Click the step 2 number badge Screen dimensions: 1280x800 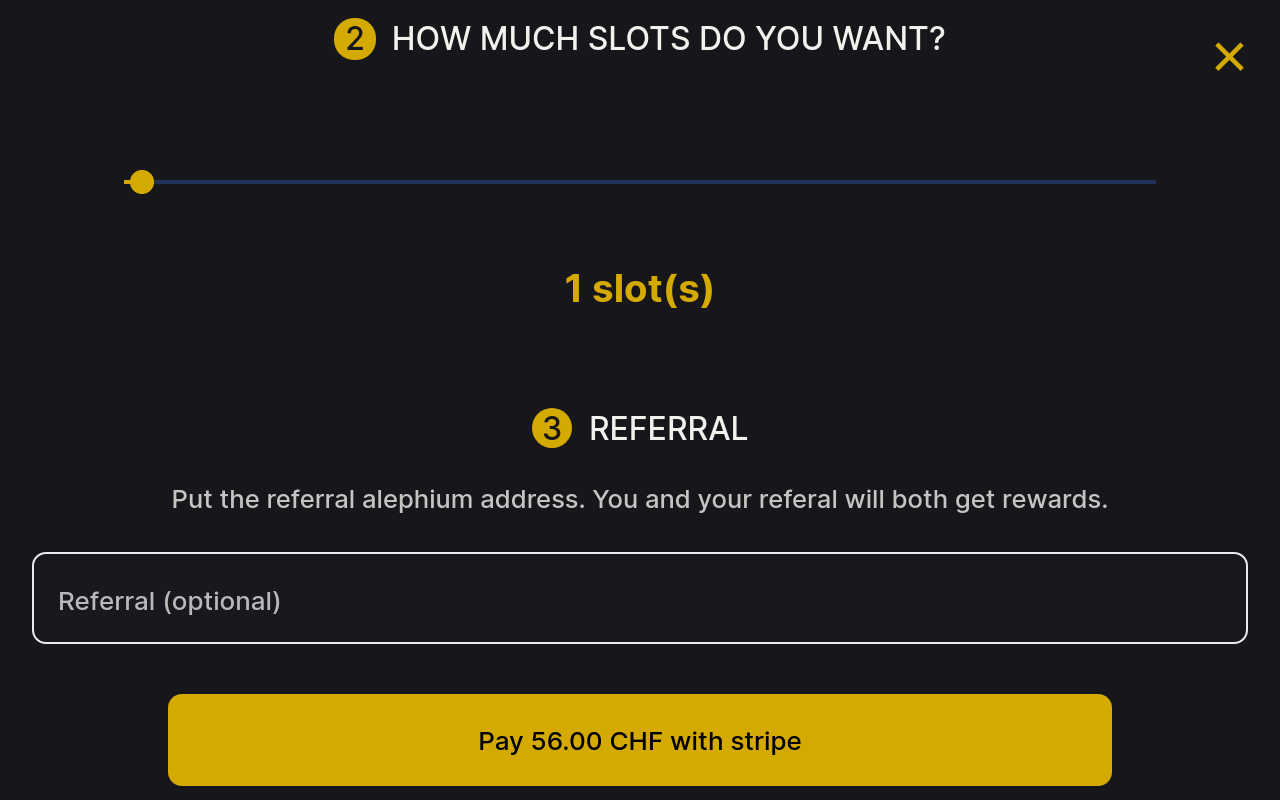point(355,39)
